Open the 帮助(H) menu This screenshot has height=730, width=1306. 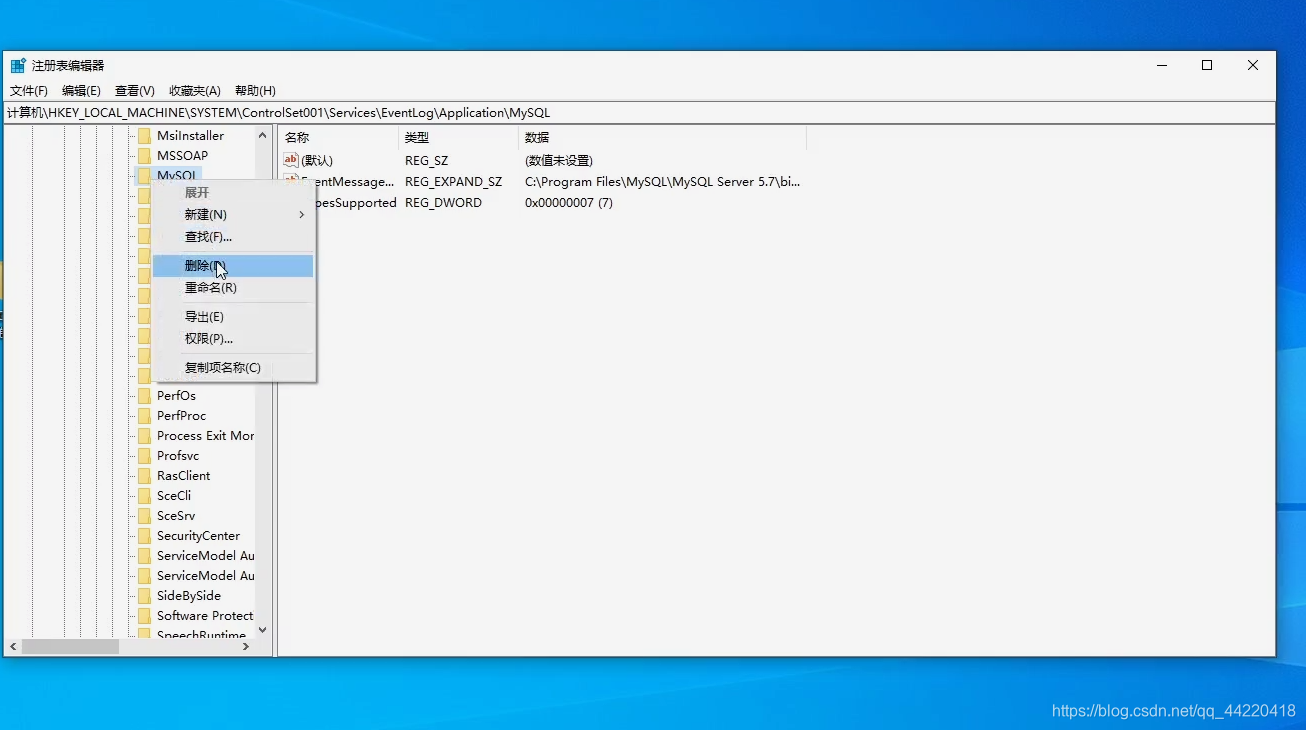click(x=255, y=91)
